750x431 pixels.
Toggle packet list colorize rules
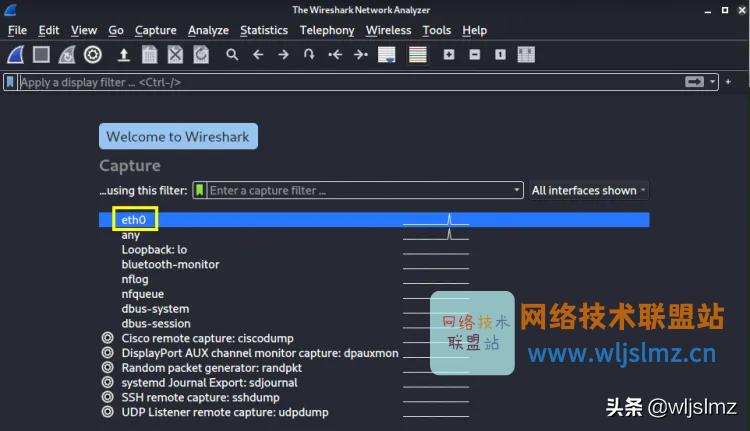418,55
